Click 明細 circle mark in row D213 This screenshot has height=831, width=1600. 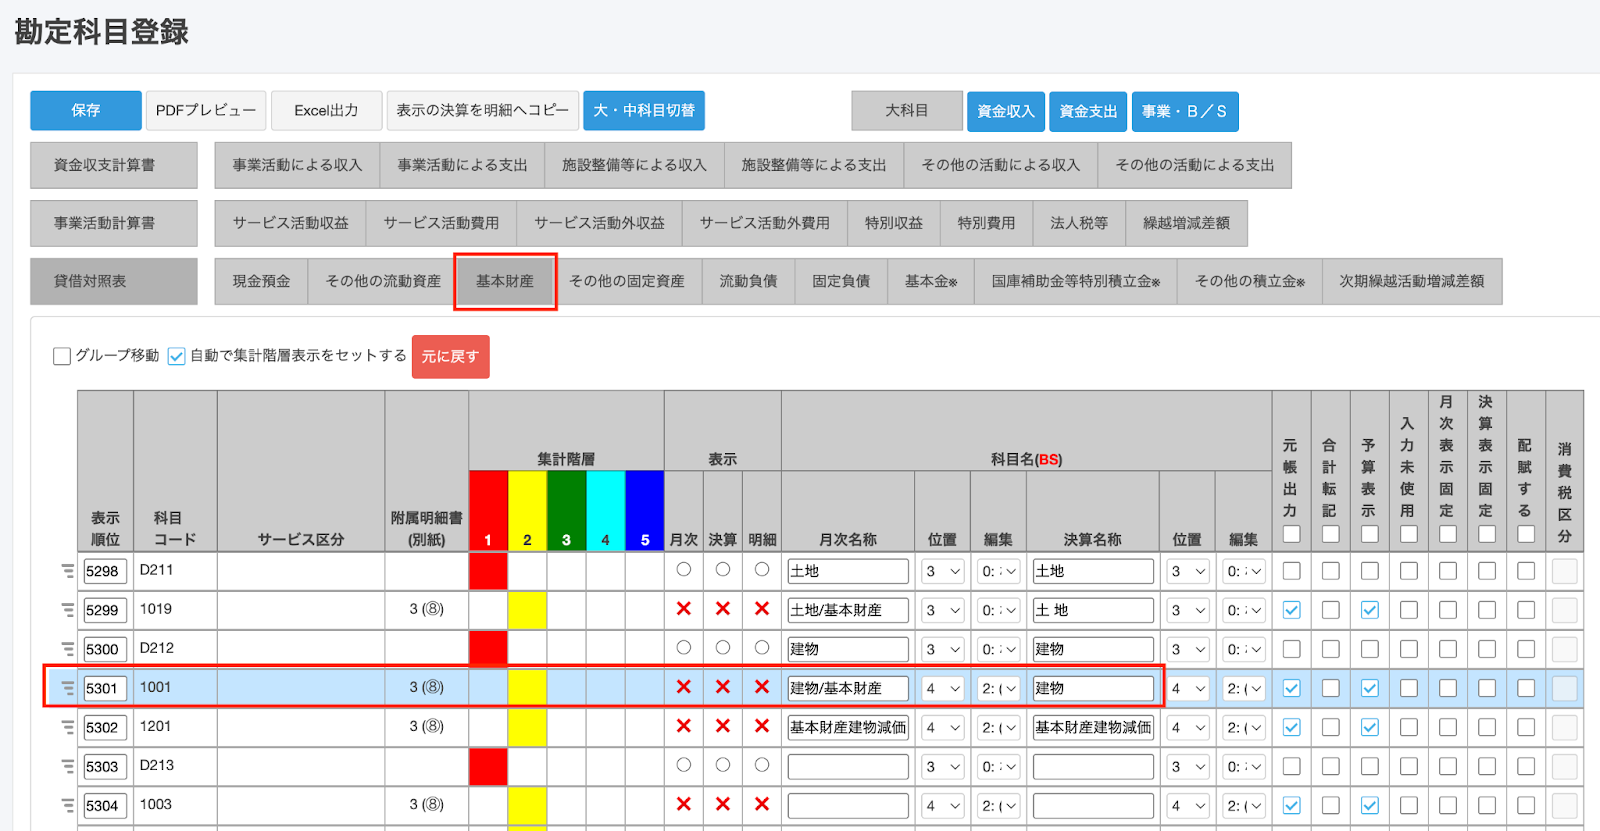coord(762,765)
